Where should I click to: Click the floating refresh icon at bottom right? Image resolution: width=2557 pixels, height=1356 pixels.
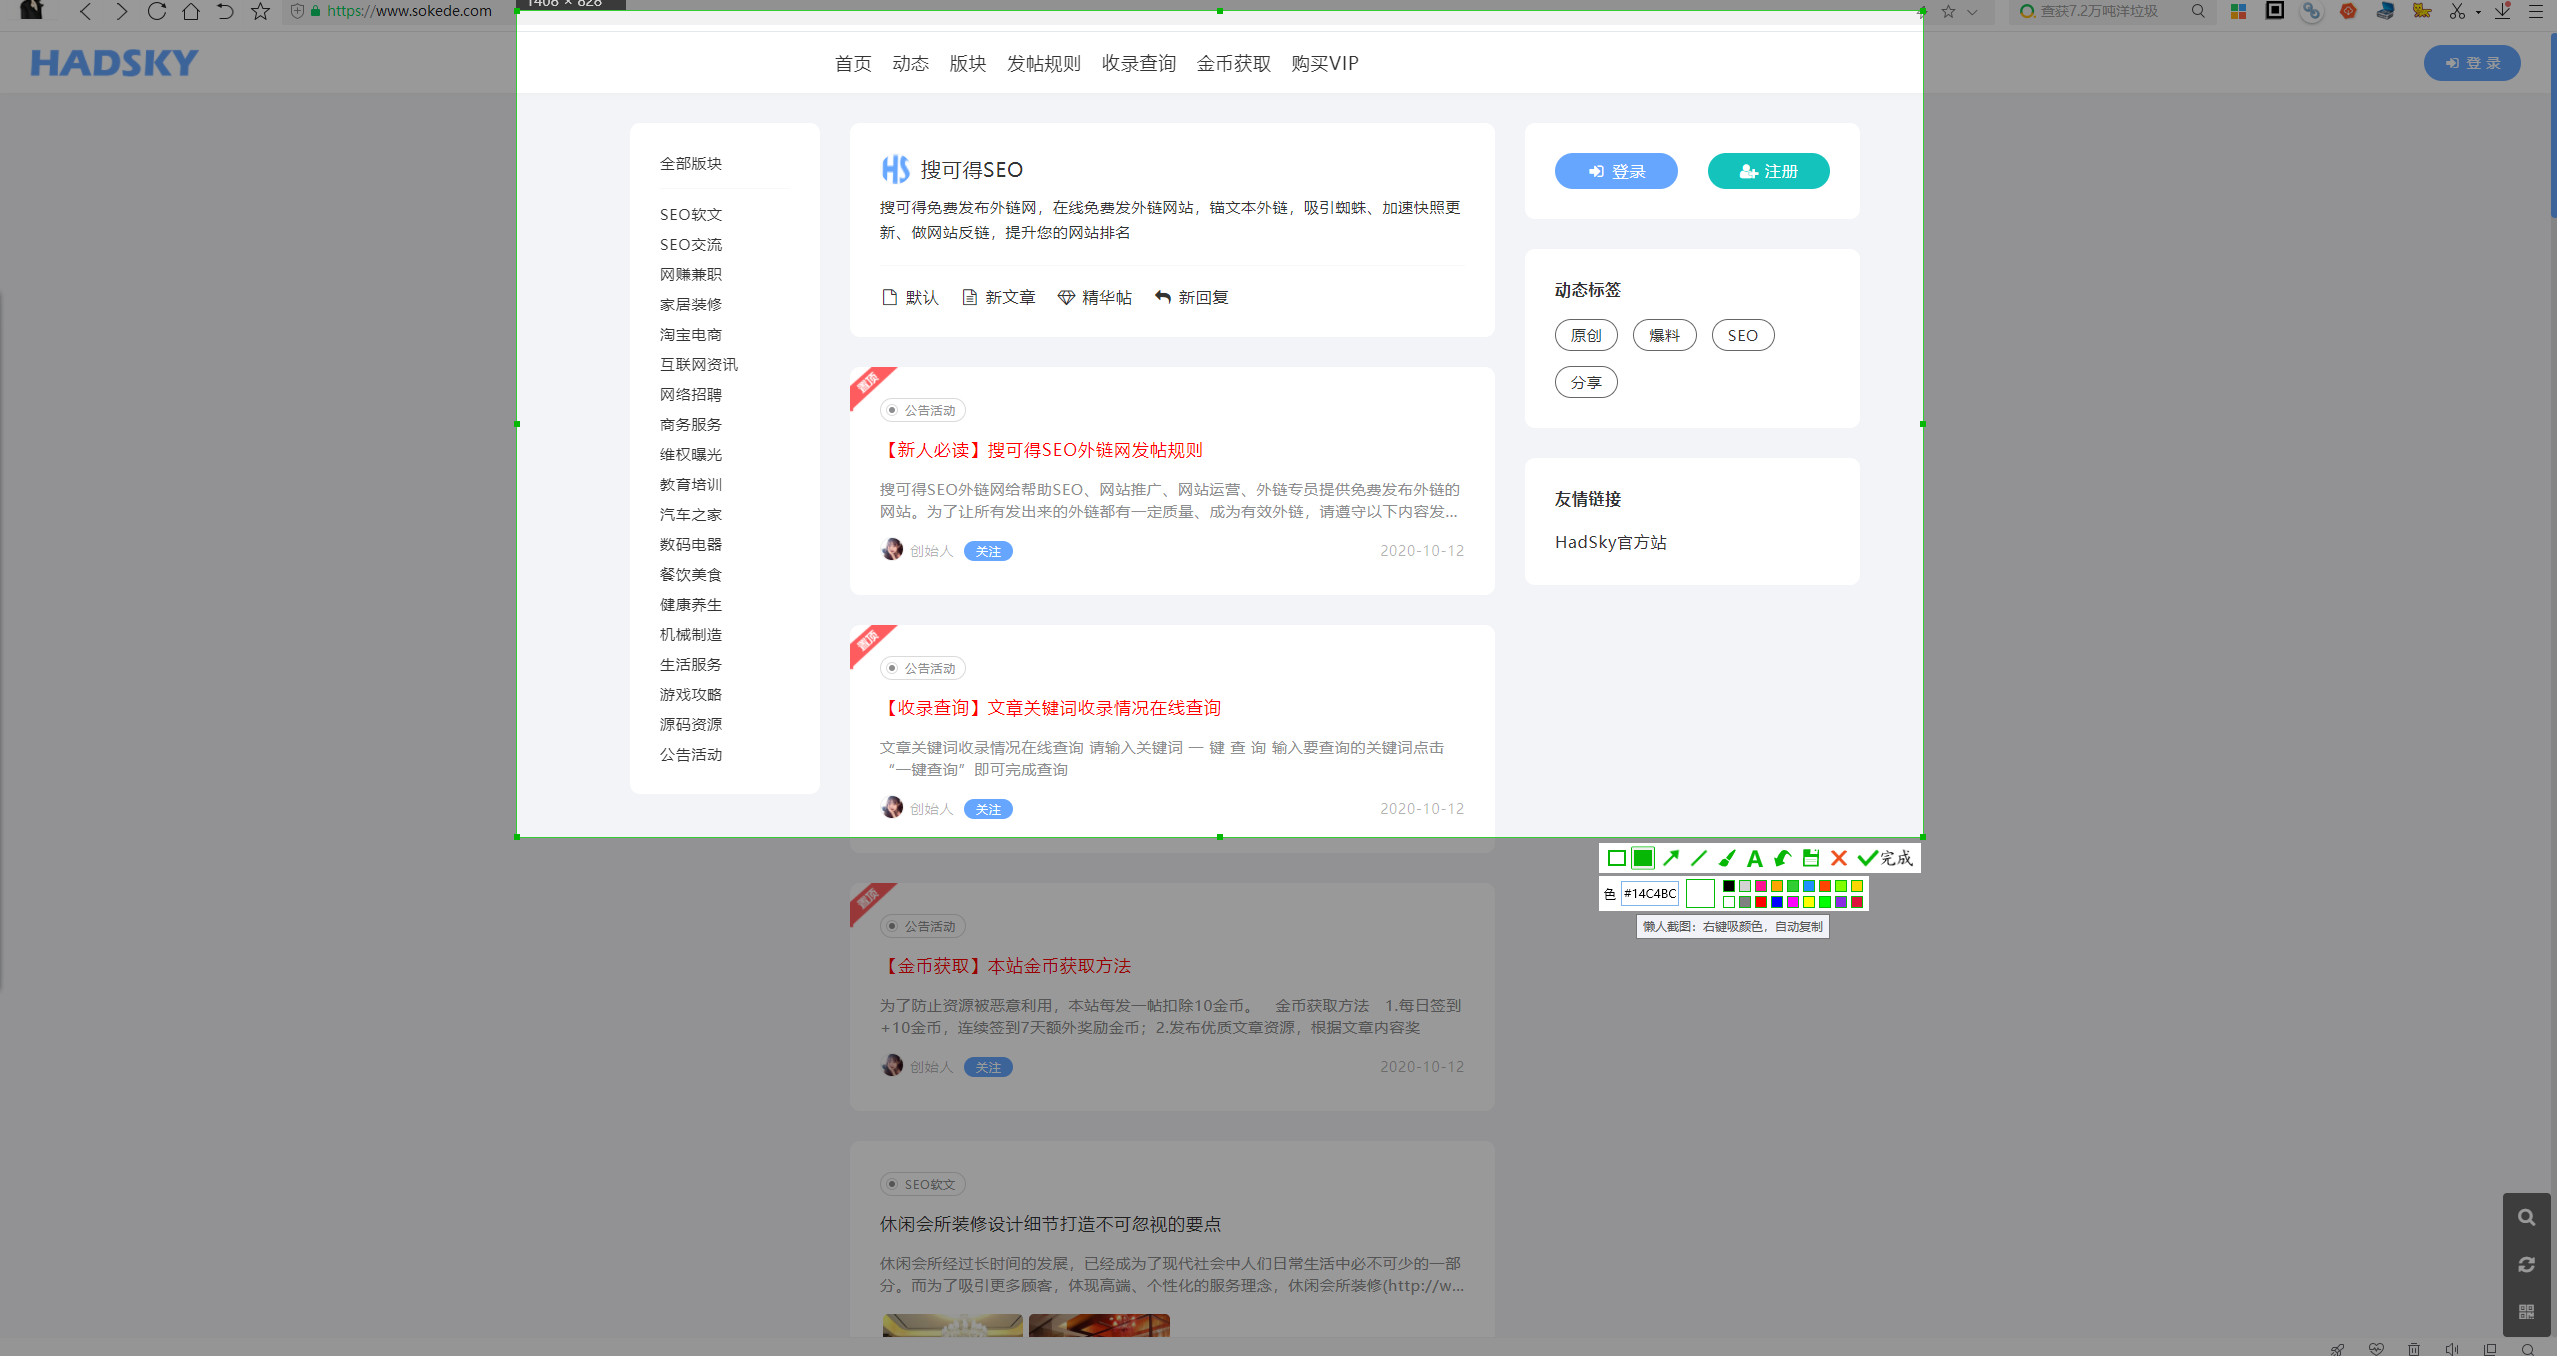click(2526, 1264)
